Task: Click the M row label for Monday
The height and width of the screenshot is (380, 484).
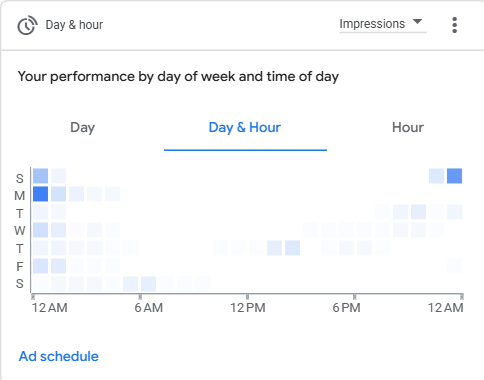Action: tap(20, 196)
